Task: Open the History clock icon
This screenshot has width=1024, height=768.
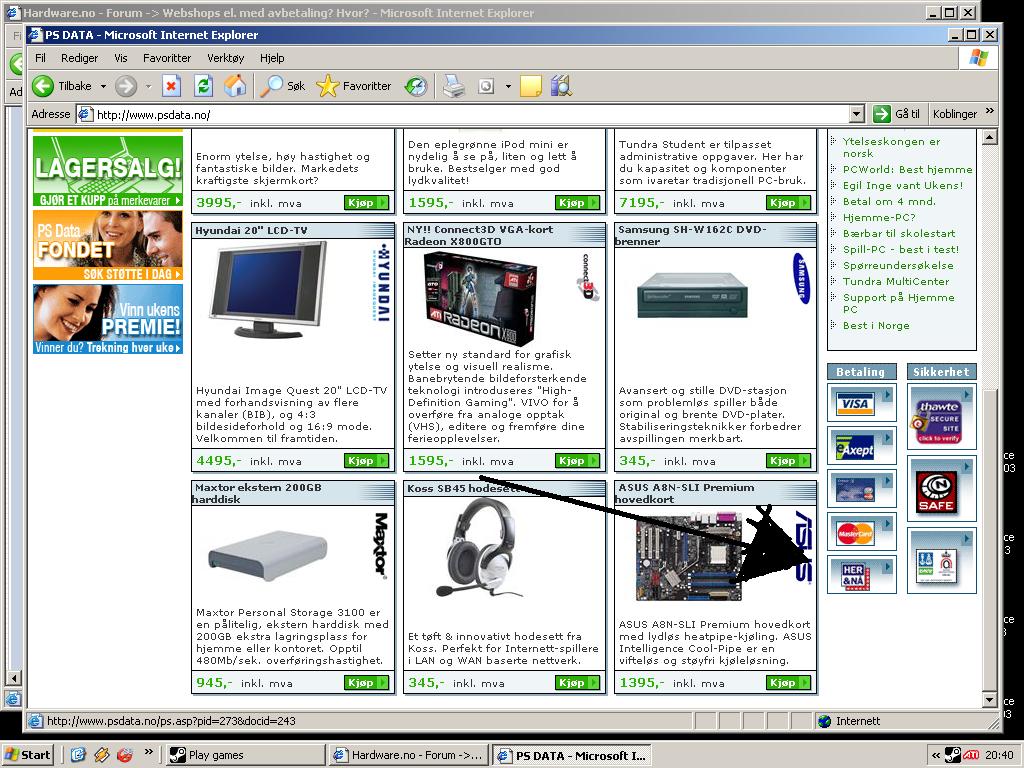Action: point(416,86)
